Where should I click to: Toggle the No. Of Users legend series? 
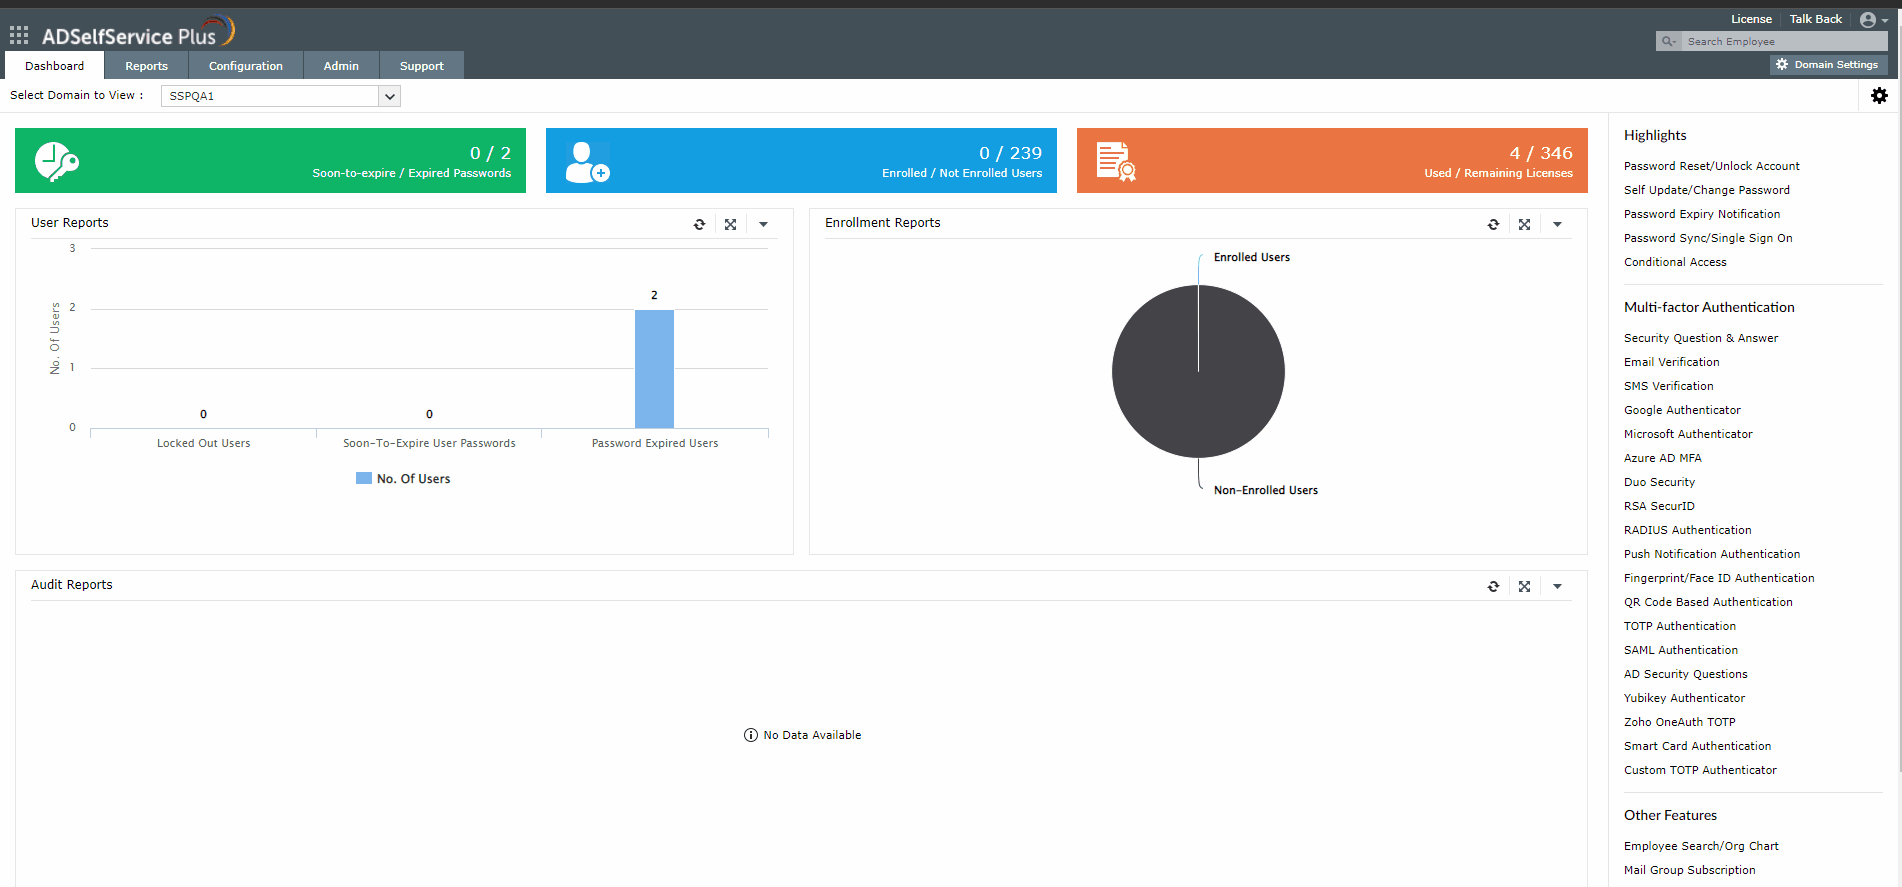click(403, 479)
